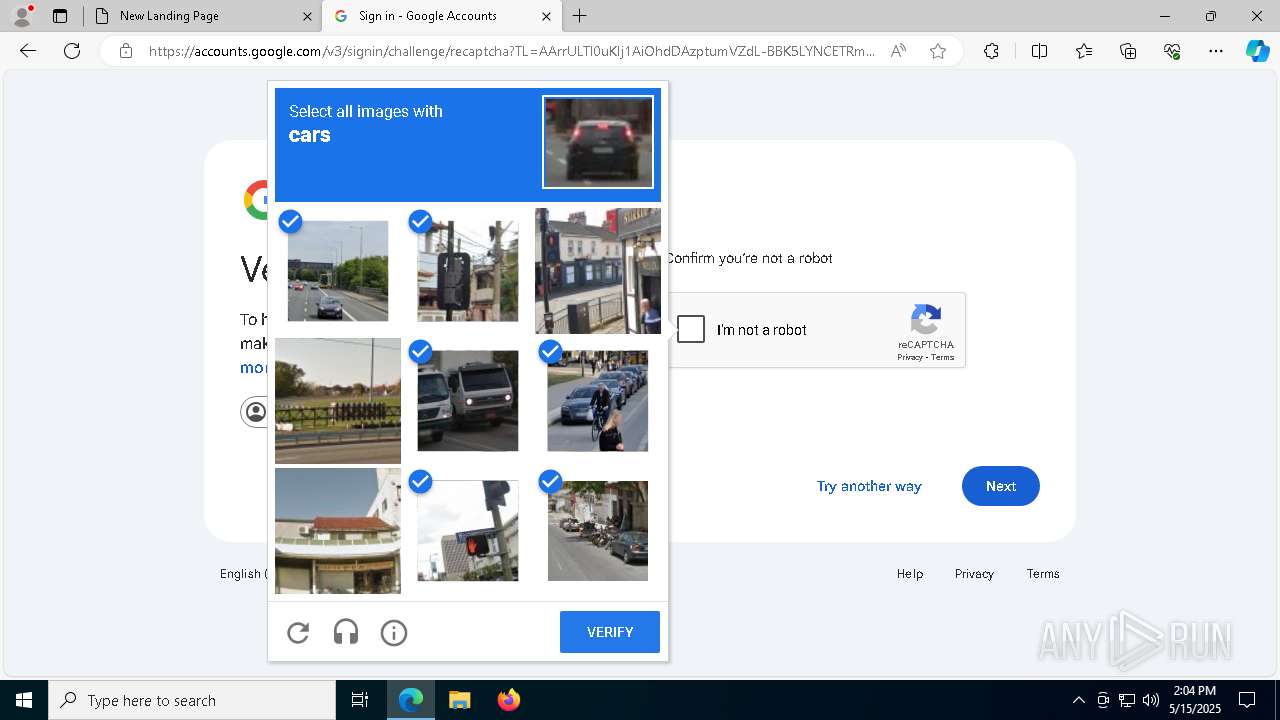
Task: Open Firefox from the taskbar
Action: tap(508, 700)
